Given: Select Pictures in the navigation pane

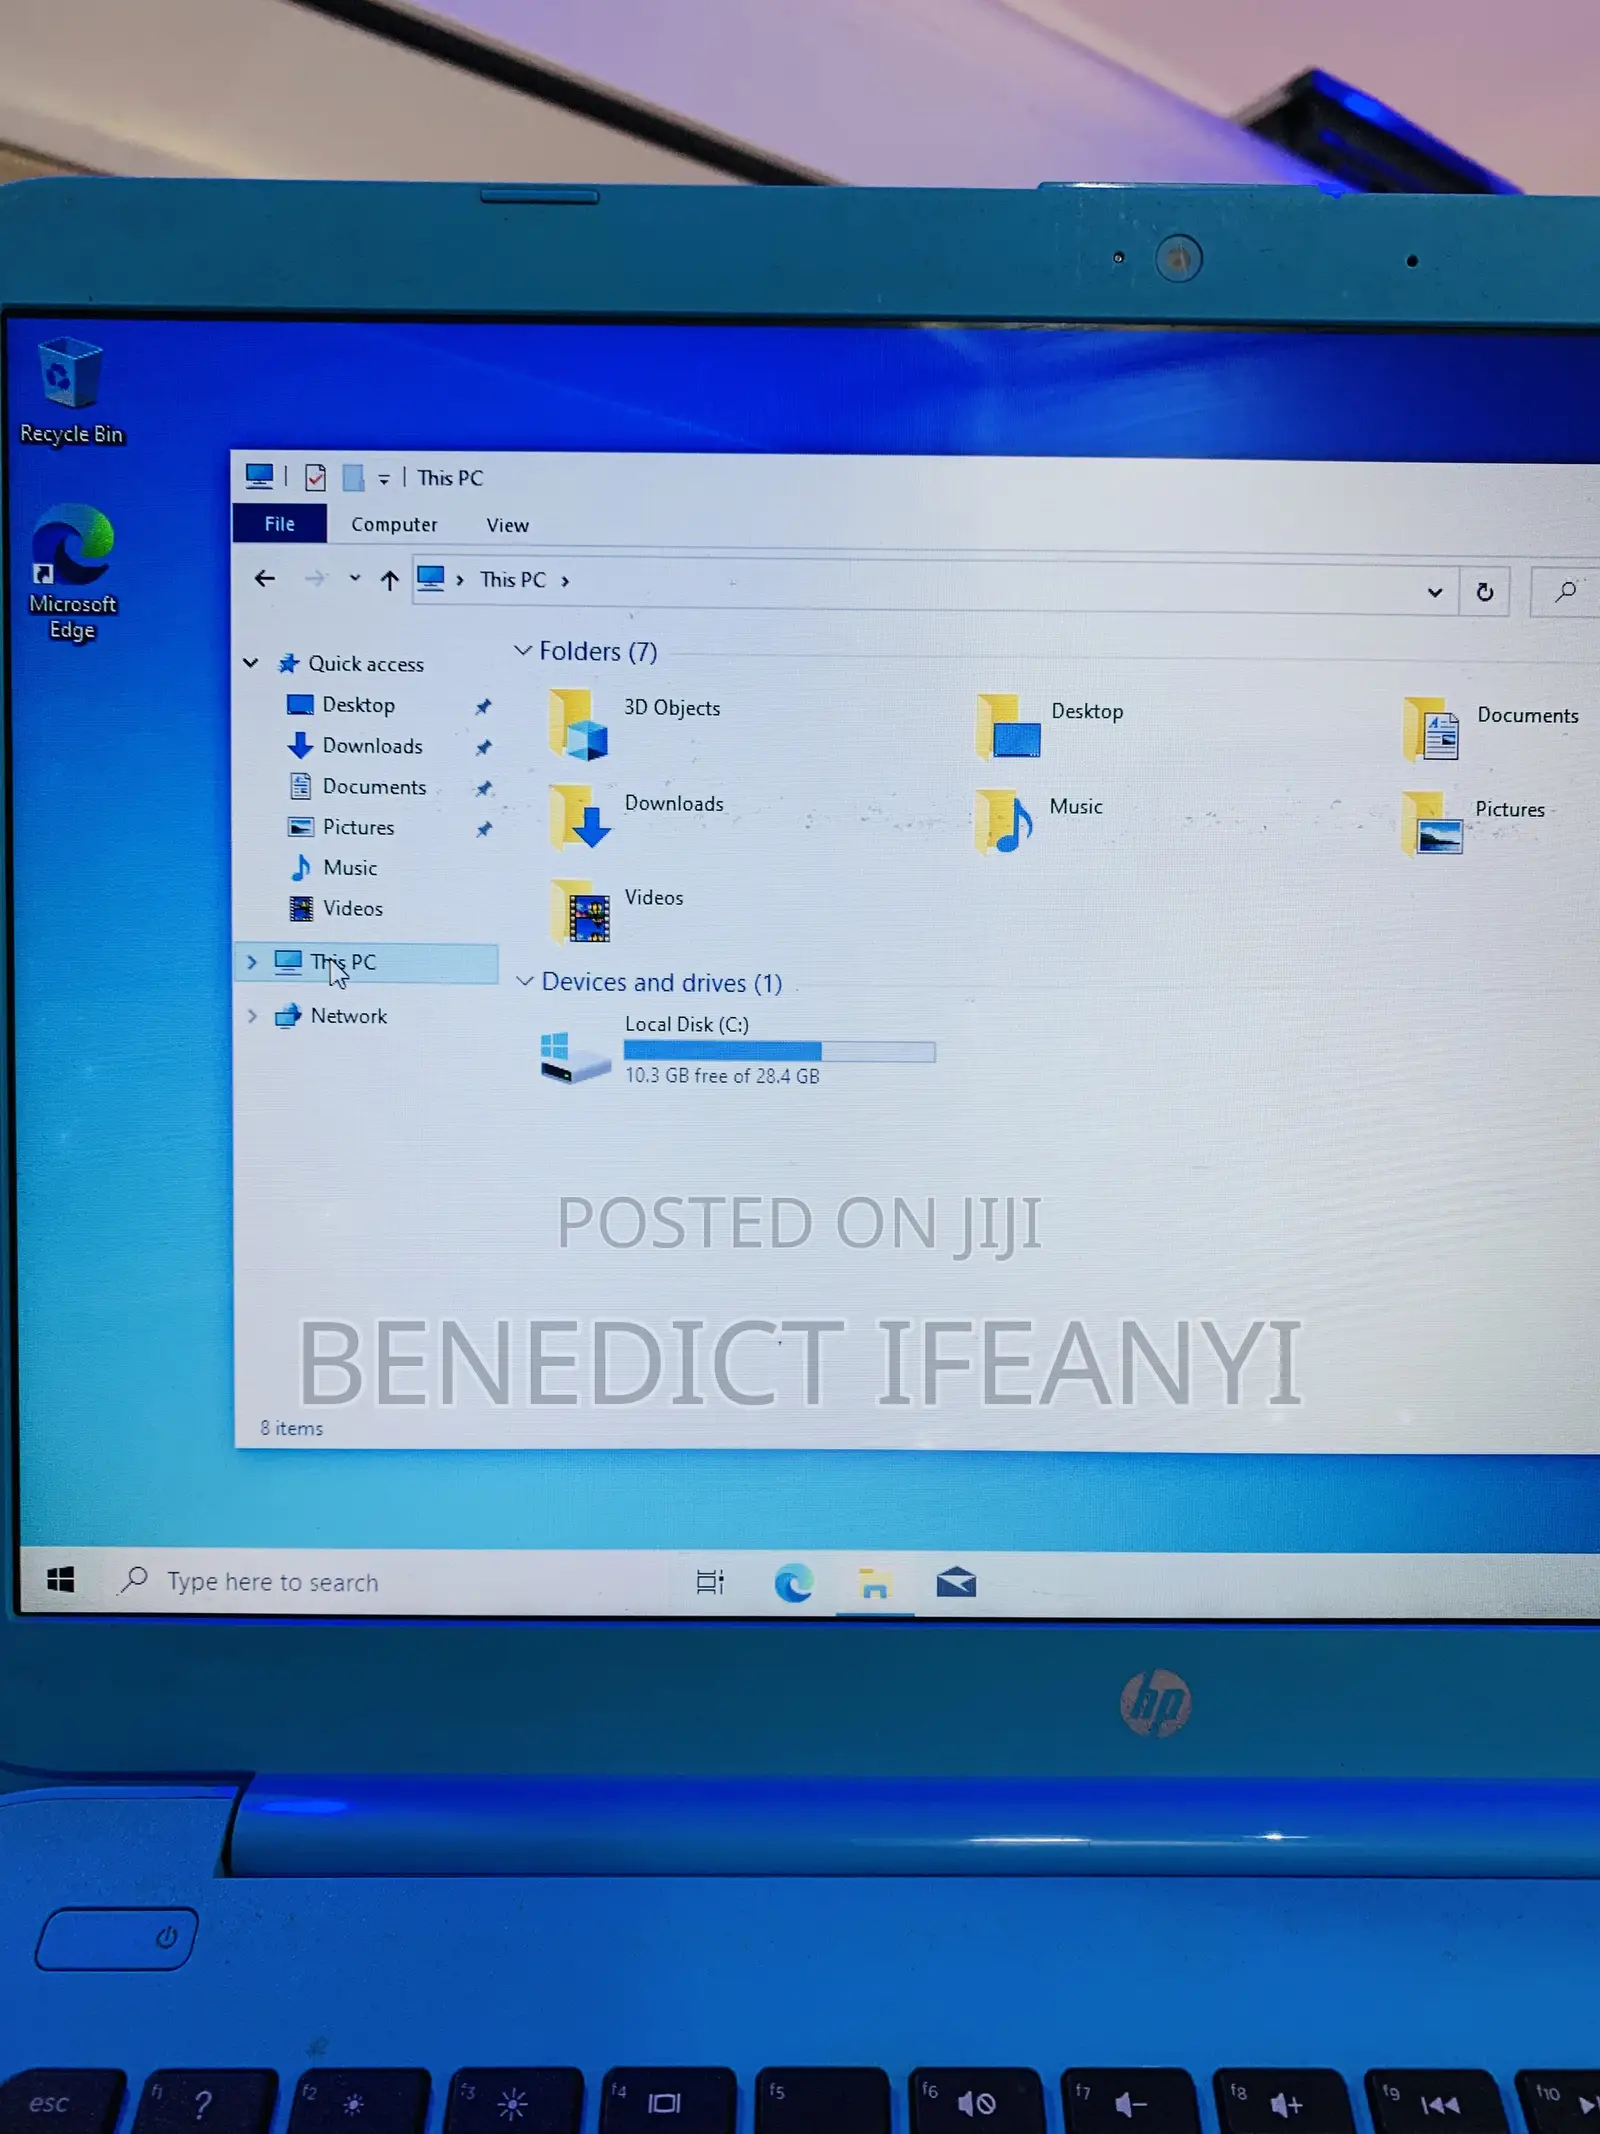Looking at the screenshot, I should tap(358, 827).
